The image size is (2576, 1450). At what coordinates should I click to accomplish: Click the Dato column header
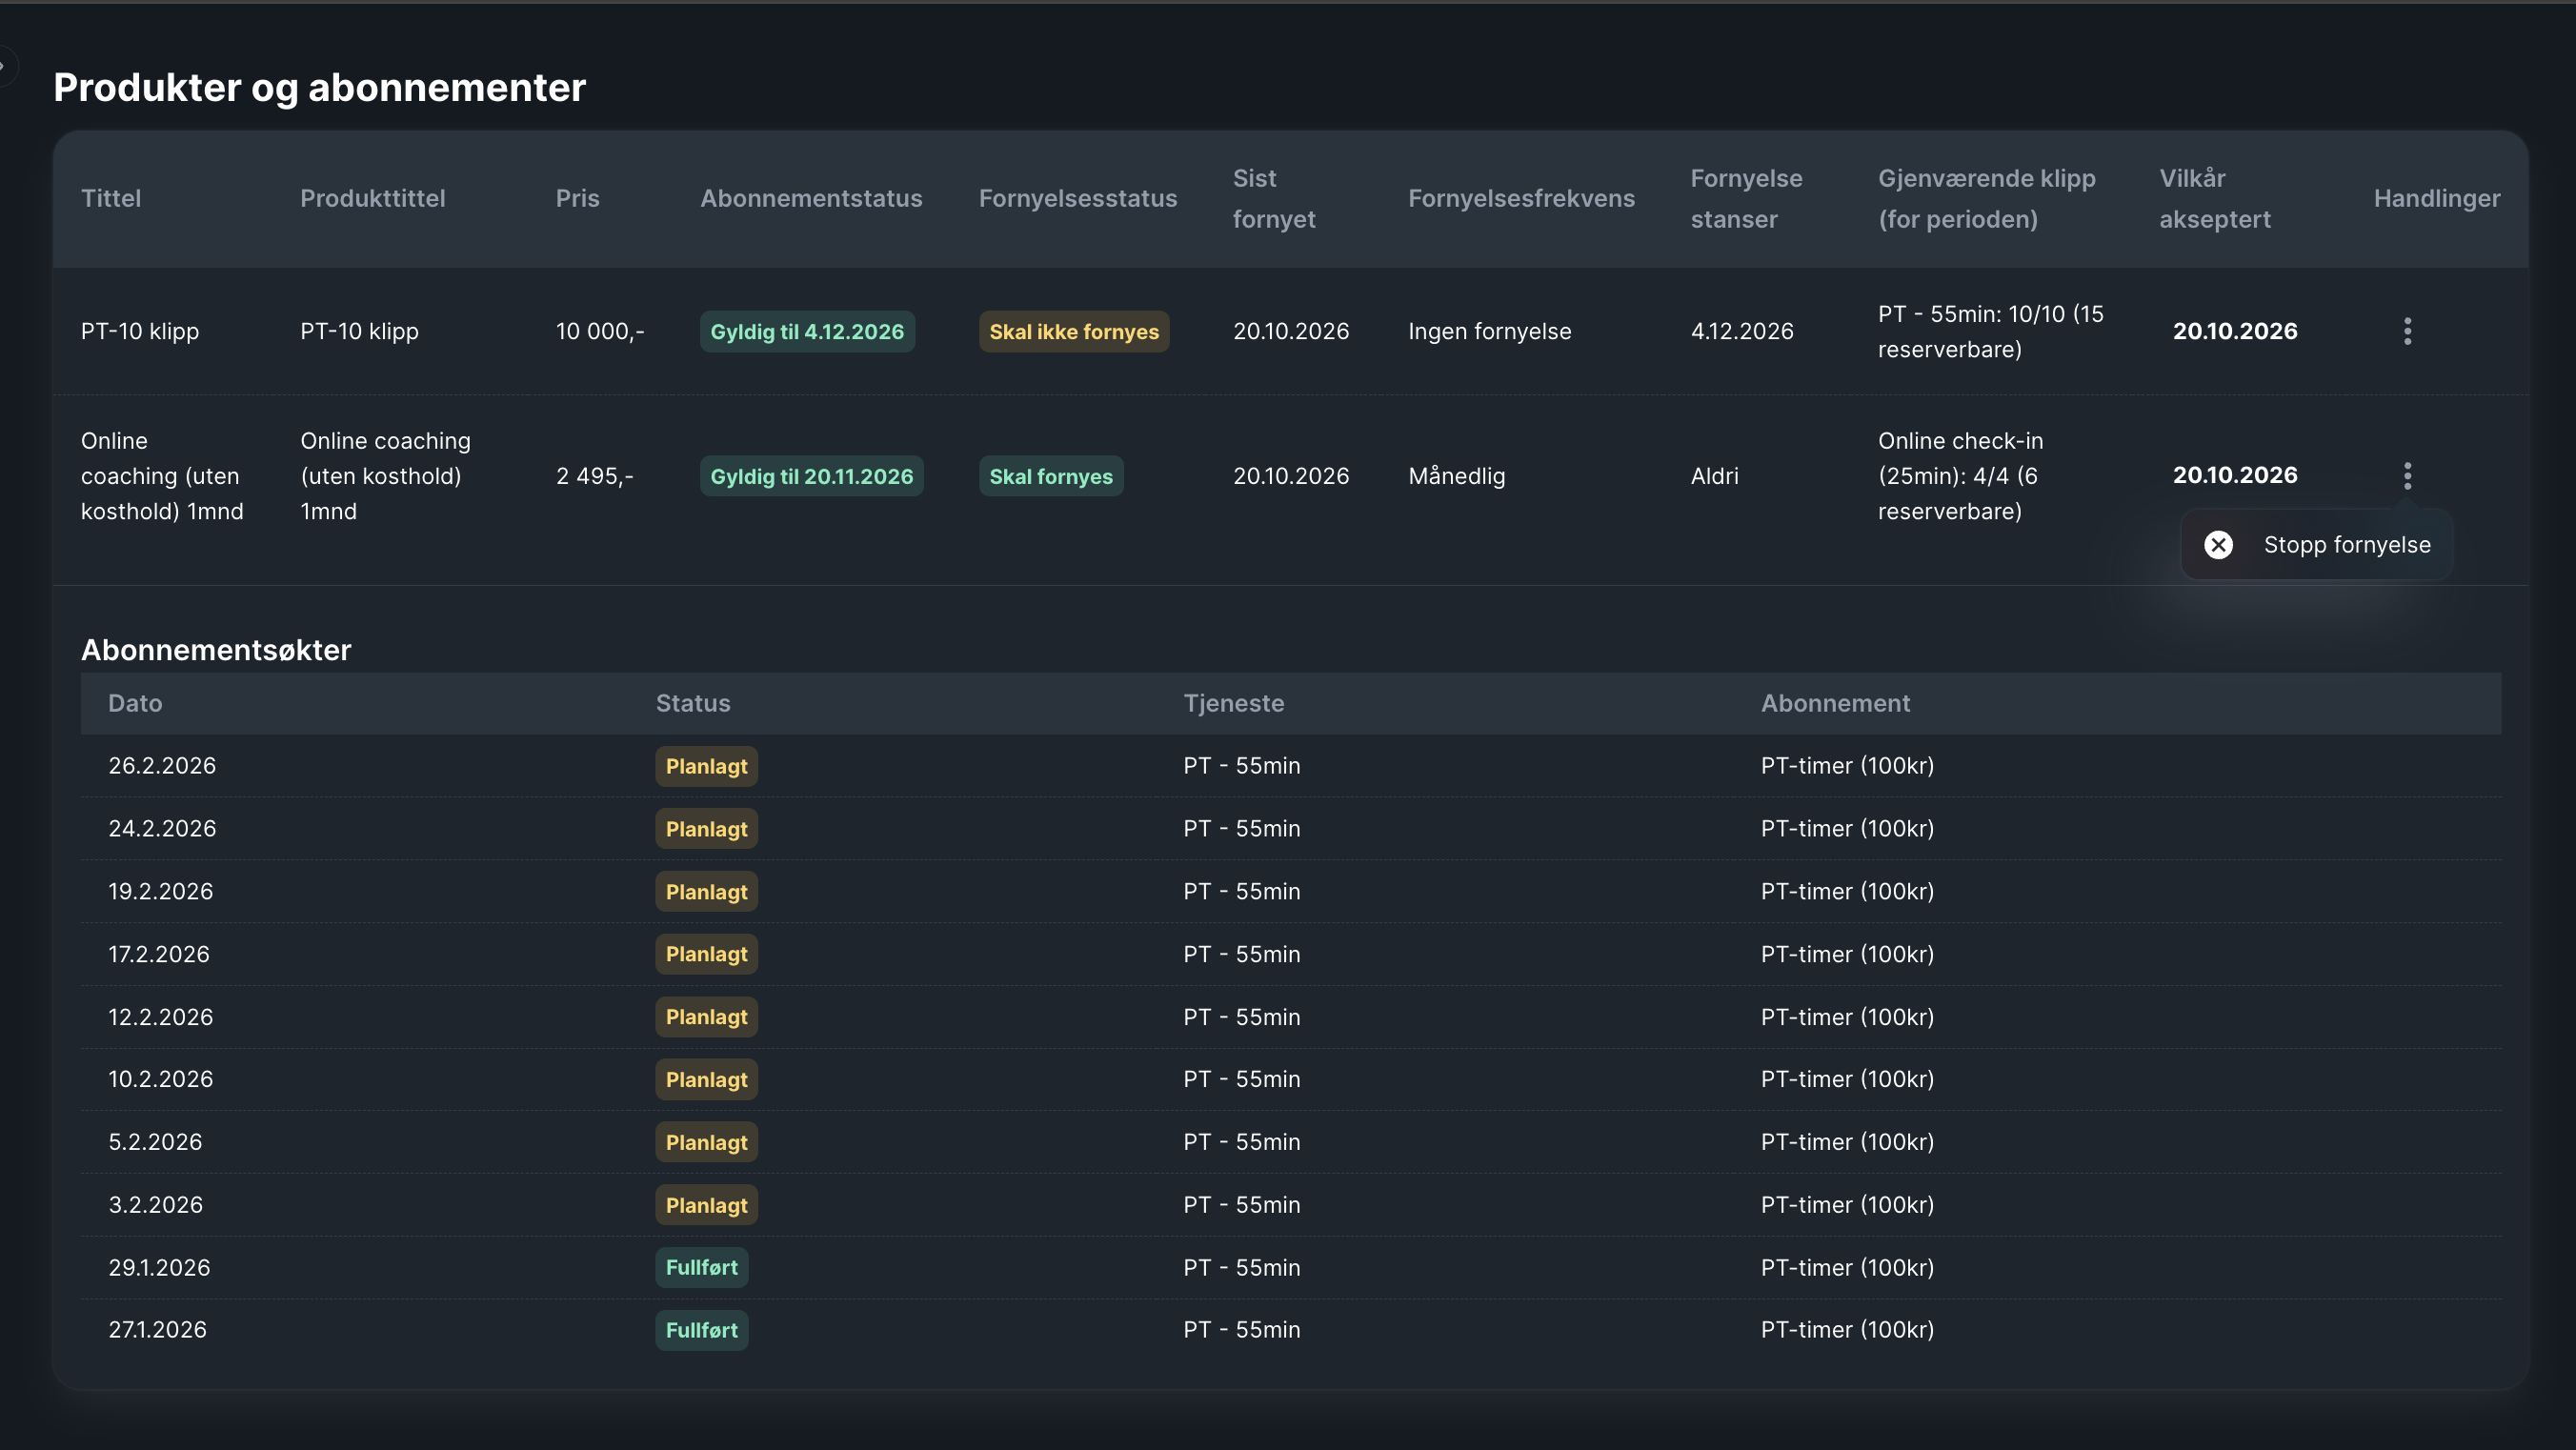135,703
